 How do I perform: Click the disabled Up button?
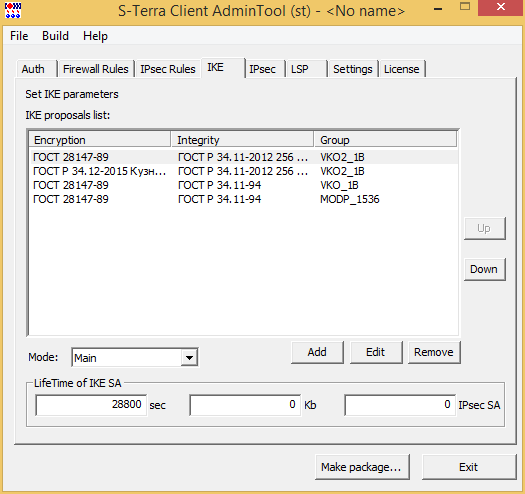[484, 228]
